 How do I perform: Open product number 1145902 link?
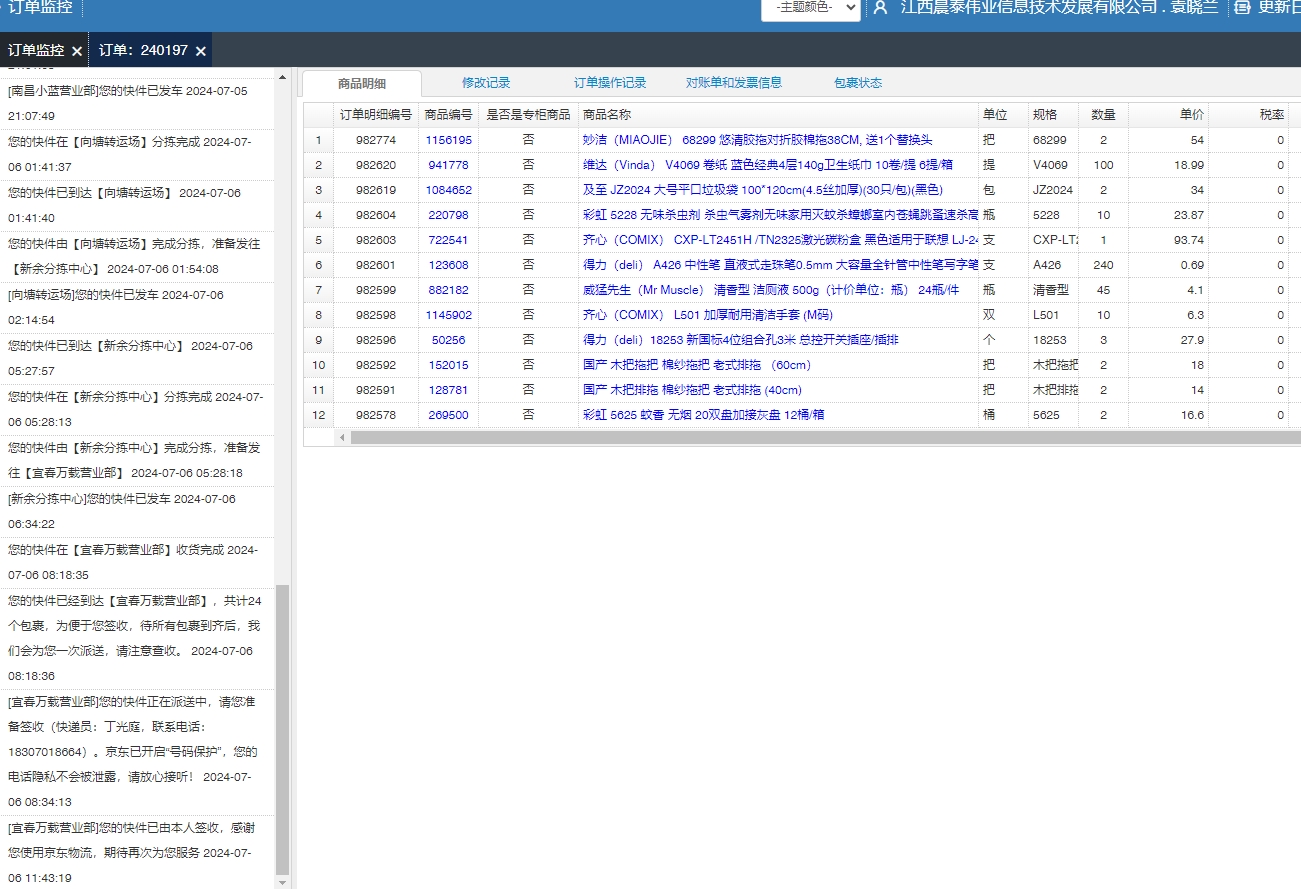click(x=448, y=315)
